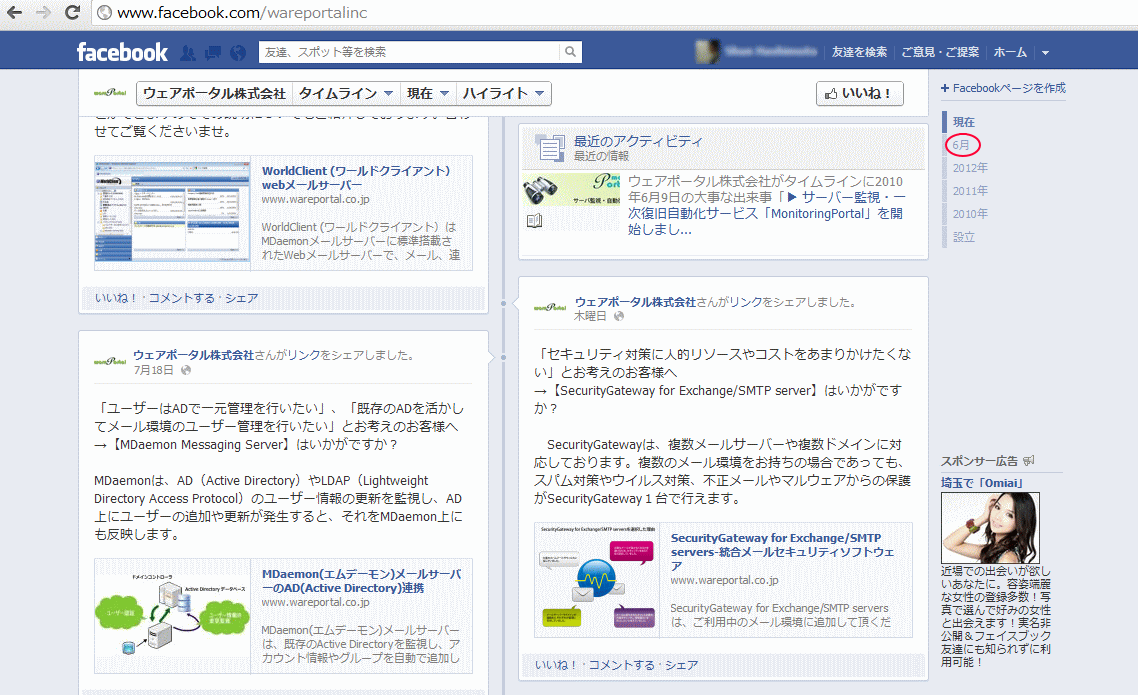The image size is (1138, 695).
Task: Click globe privacy icon beside 7月18日
Action: pos(186,370)
